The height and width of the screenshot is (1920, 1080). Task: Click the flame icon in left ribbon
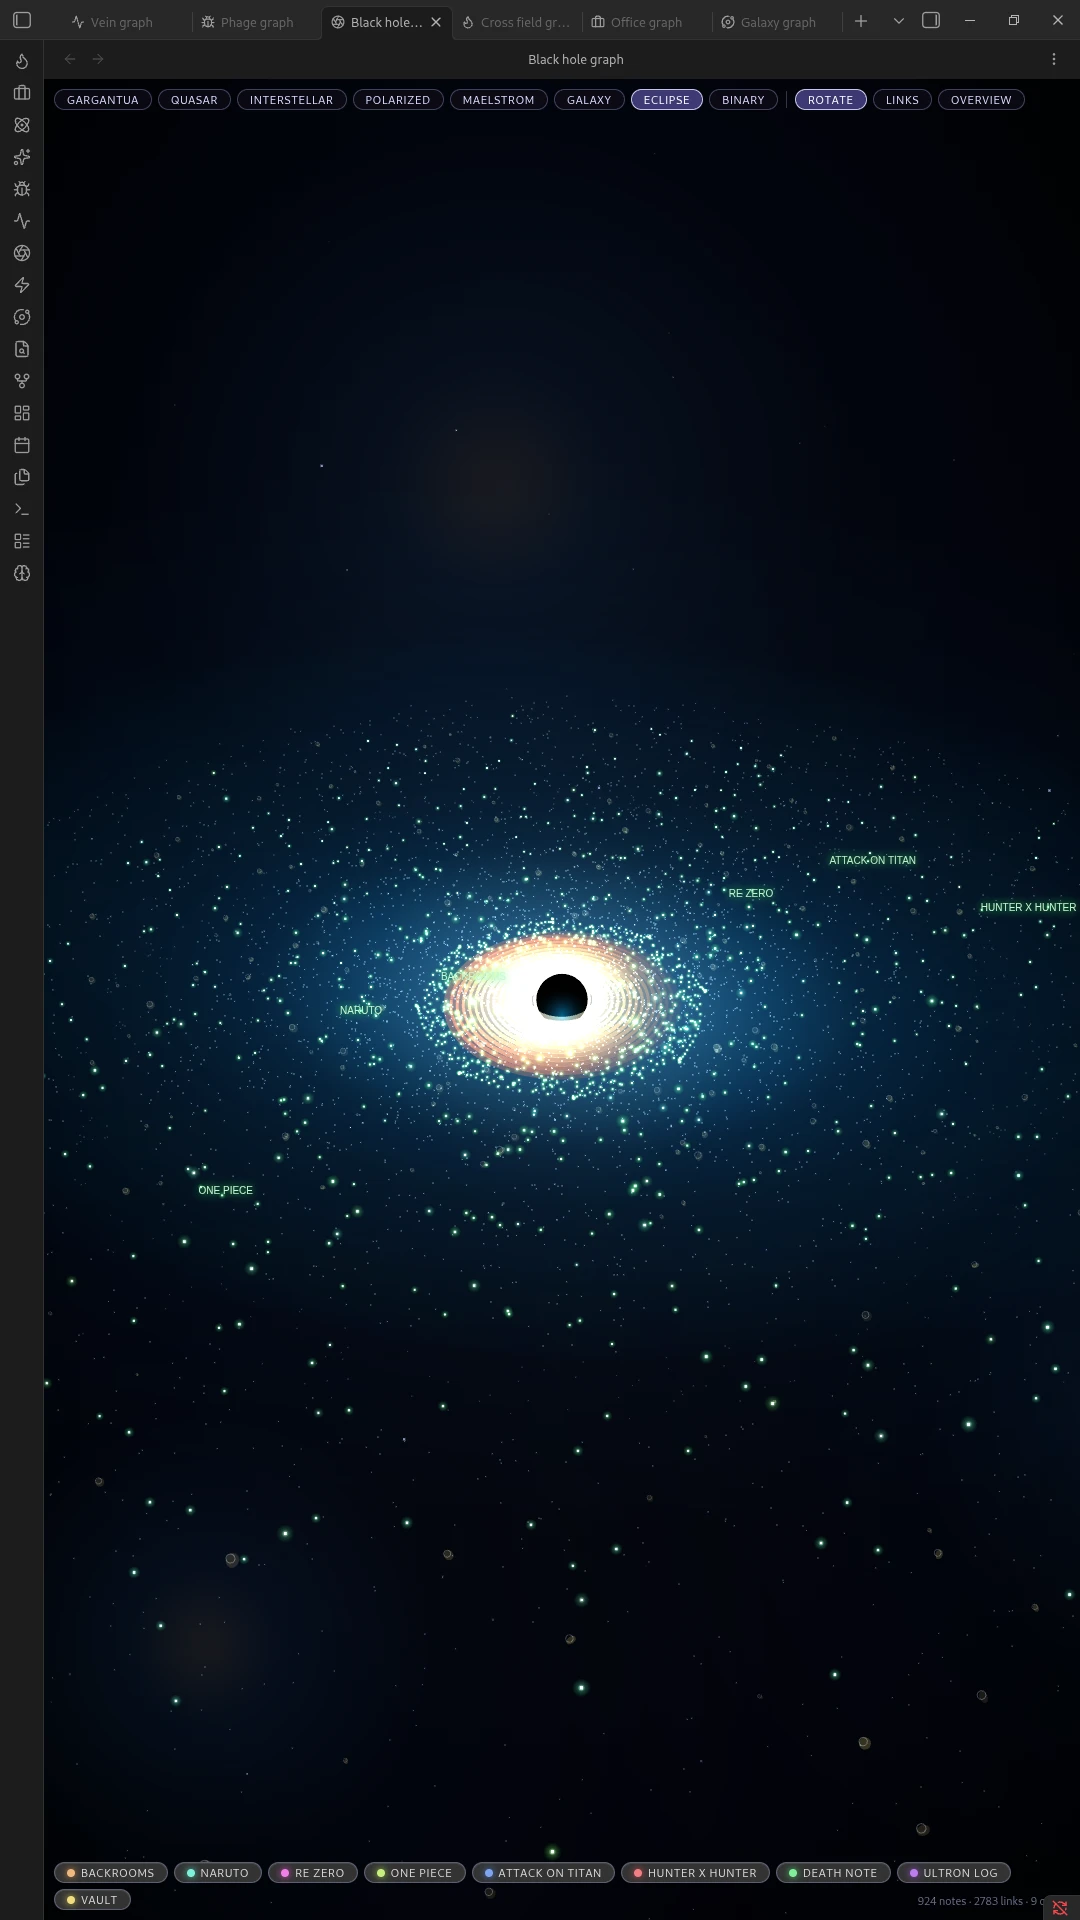click(x=22, y=61)
